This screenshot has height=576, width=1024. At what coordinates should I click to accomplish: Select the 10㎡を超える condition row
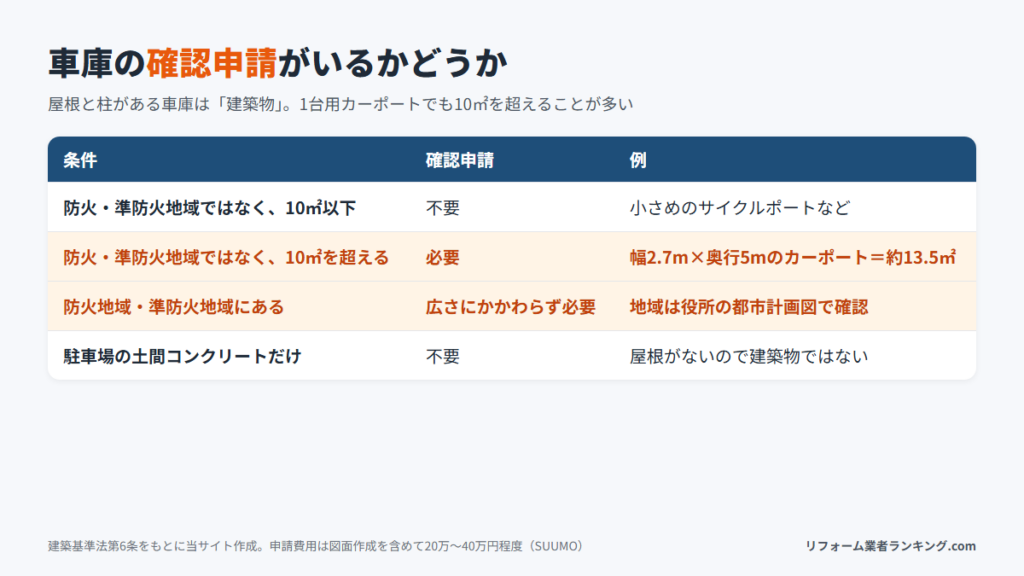pyautogui.click(x=512, y=257)
